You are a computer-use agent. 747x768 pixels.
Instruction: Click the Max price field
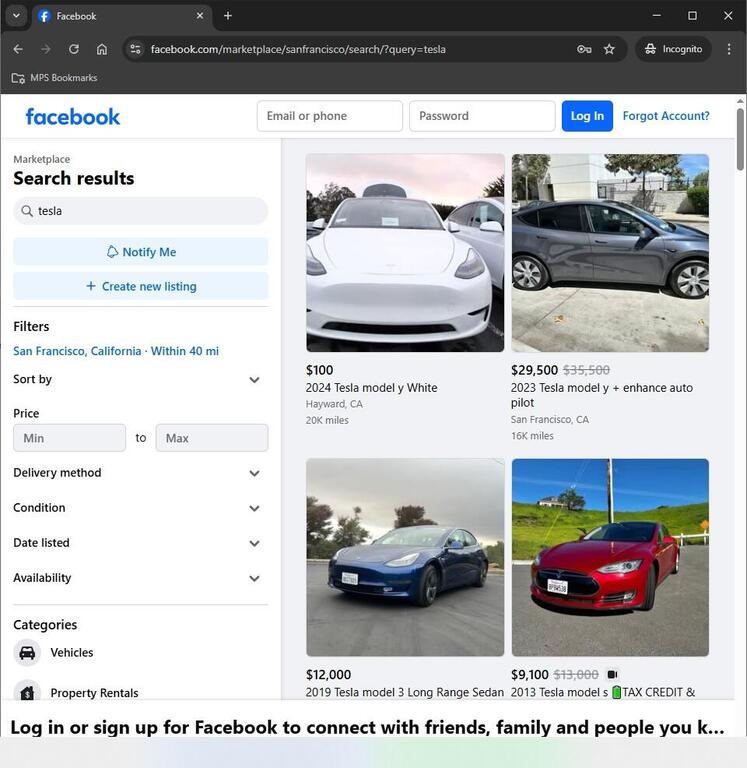click(x=212, y=438)
